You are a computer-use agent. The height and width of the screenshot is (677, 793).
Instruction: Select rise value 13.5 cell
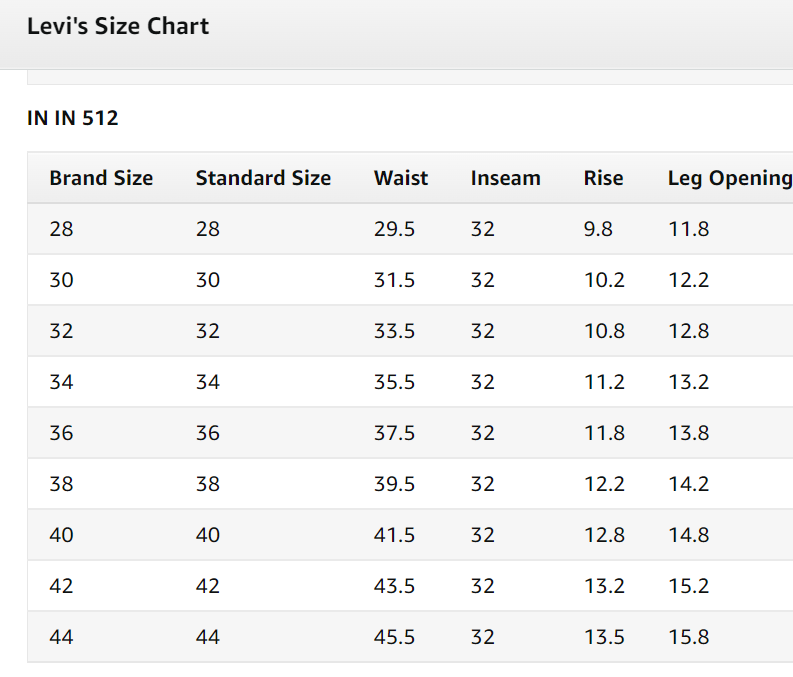point(604,637)
